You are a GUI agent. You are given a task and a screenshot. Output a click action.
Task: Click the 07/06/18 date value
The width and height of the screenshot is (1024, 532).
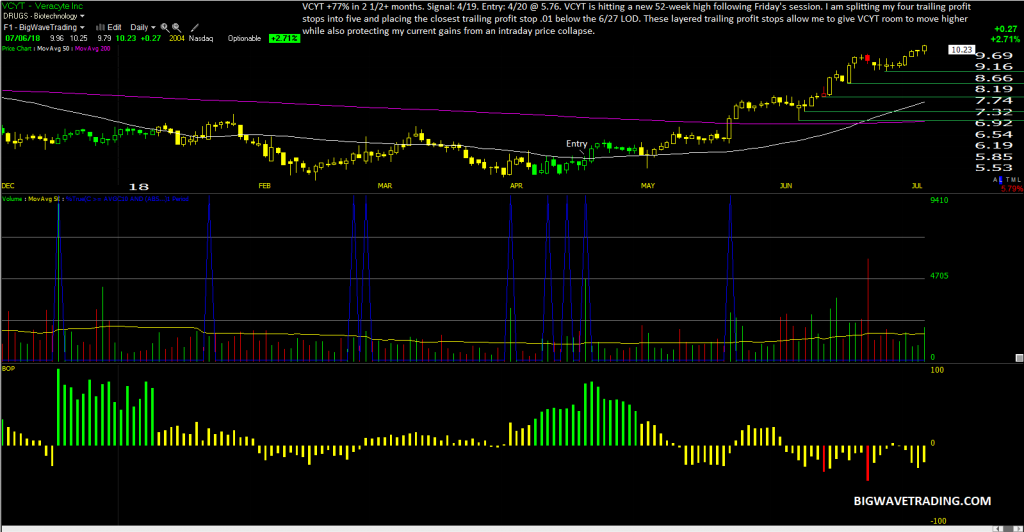pyautogui.click(x=23, y=39)
